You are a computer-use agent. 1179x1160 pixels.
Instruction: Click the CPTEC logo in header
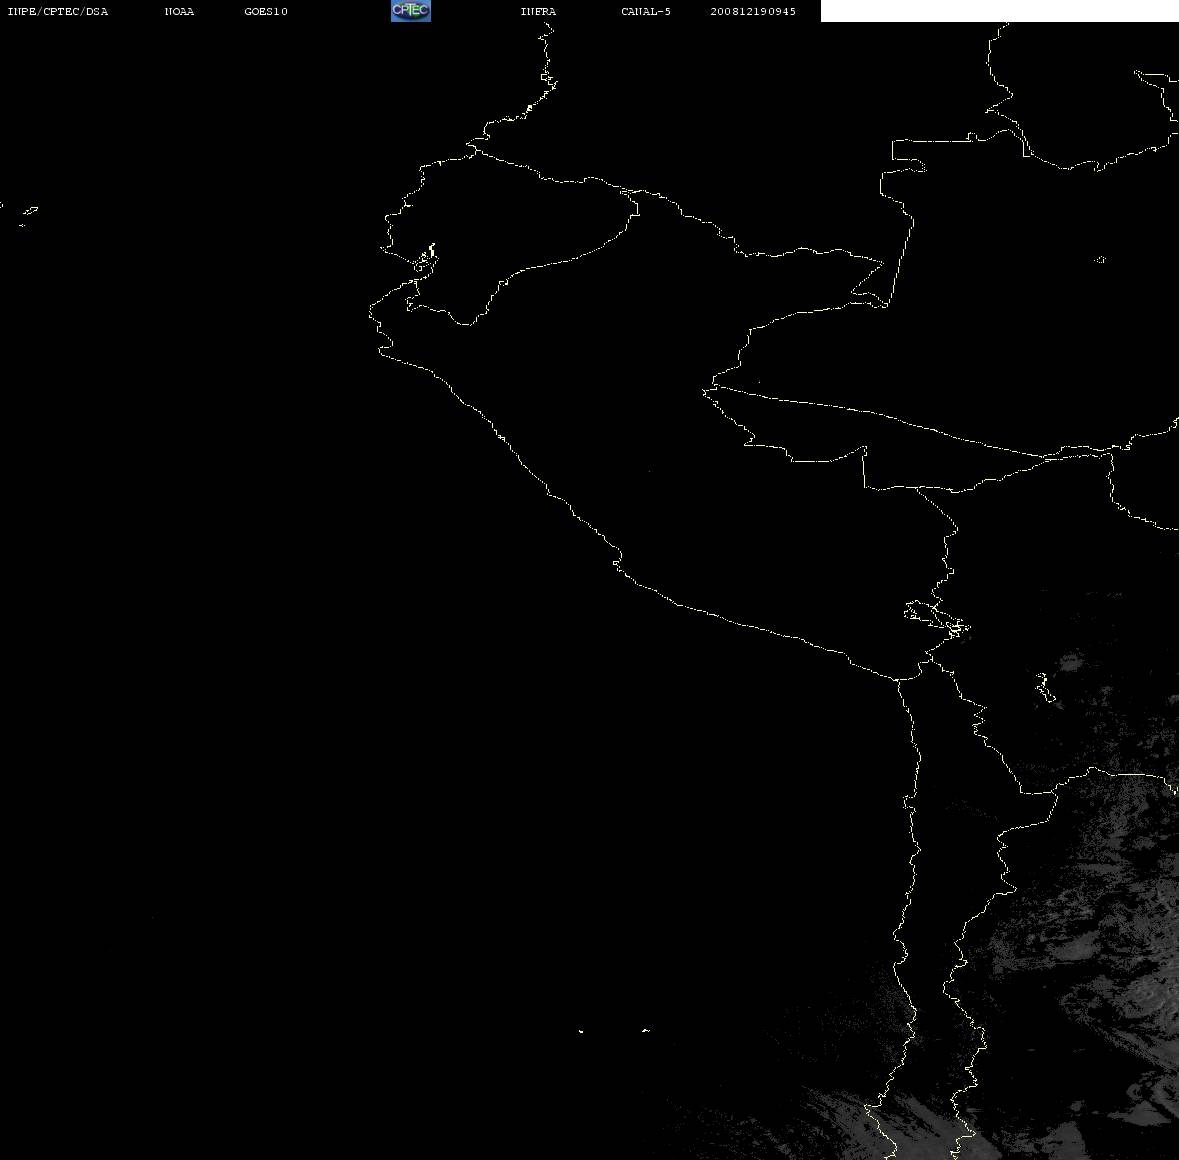click(x=411, y=11)
